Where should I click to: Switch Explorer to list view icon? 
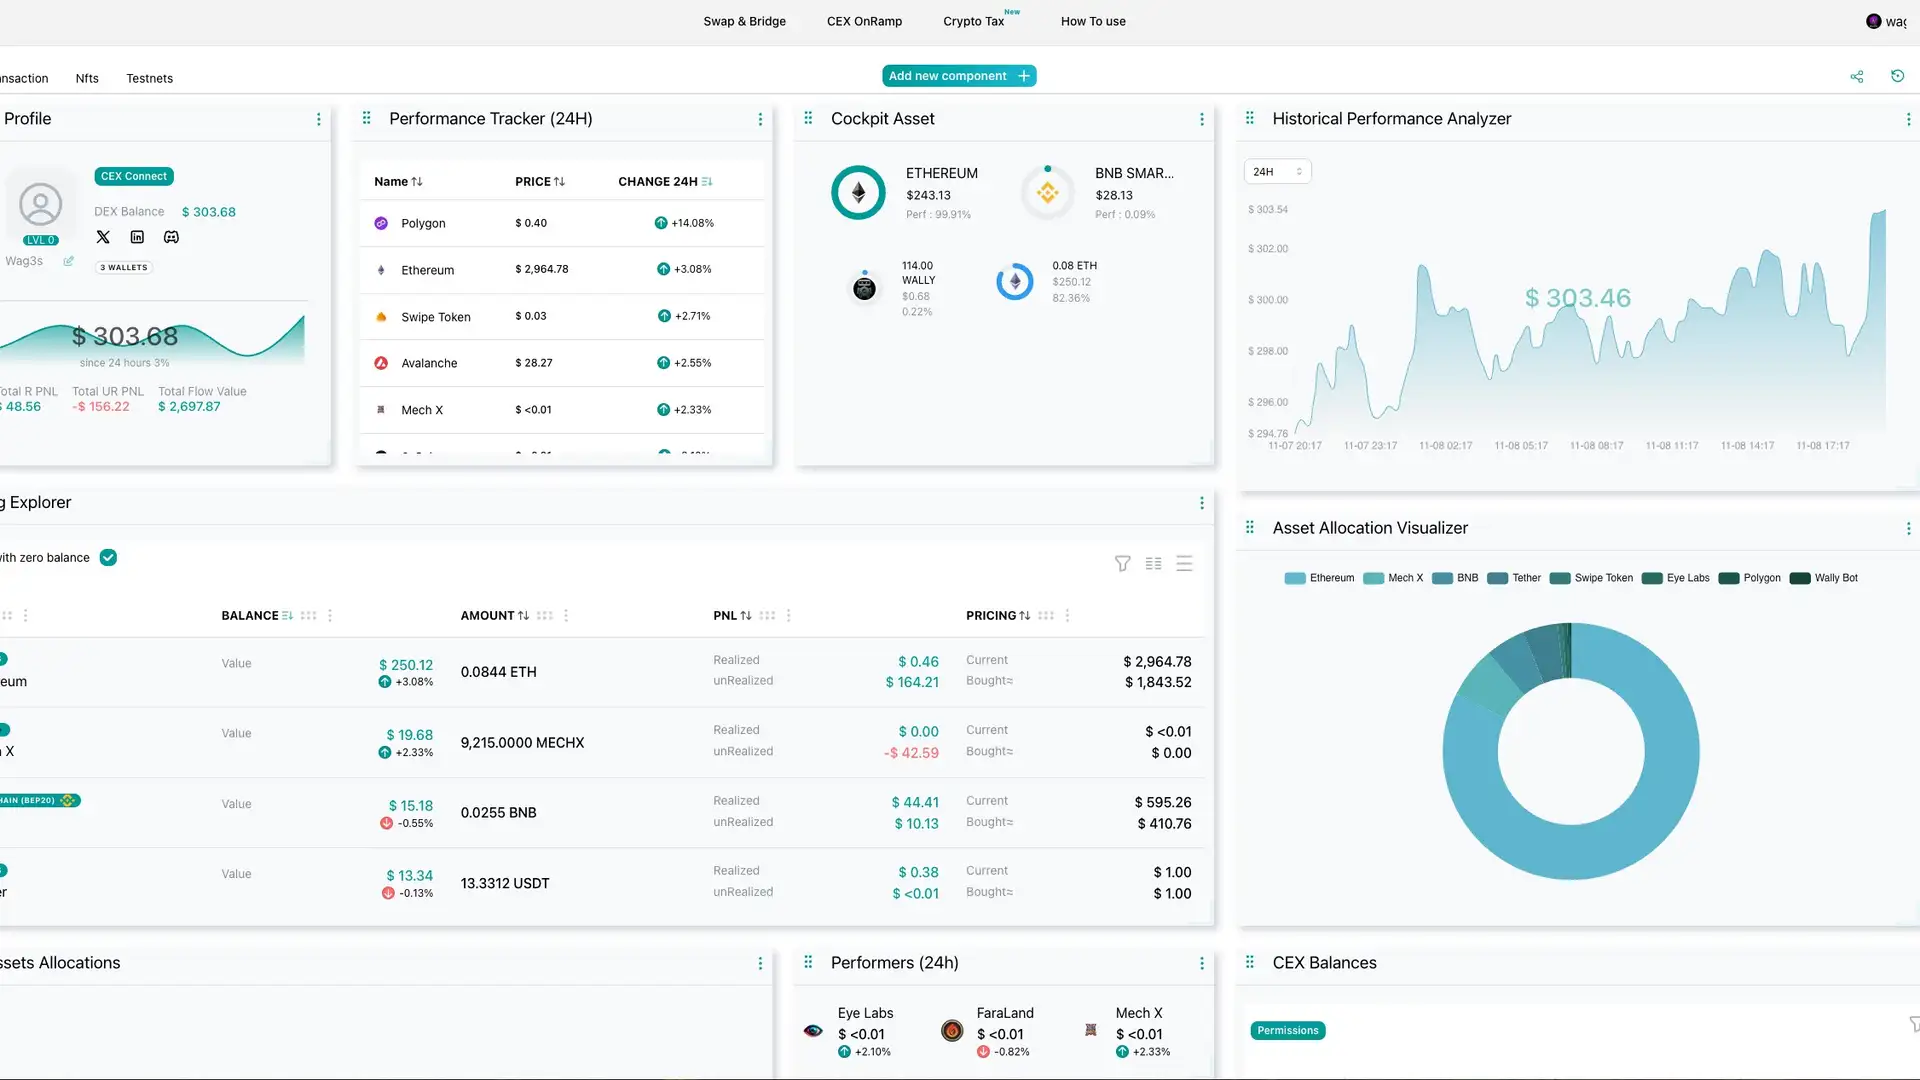(x=1184, y=564)
